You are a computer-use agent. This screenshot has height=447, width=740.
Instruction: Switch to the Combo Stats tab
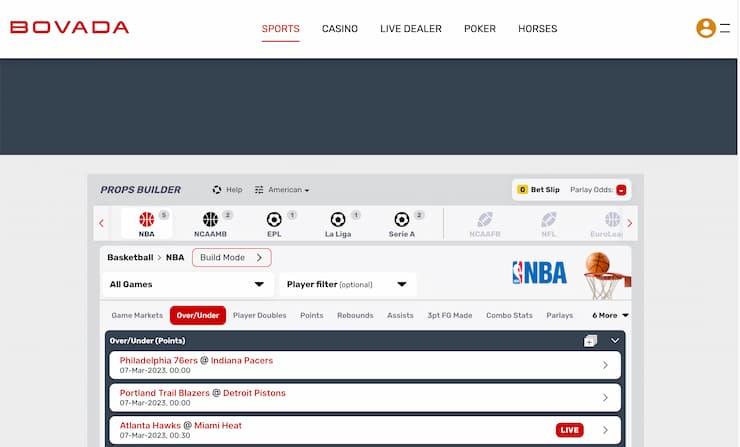click(x=509, y=315)
